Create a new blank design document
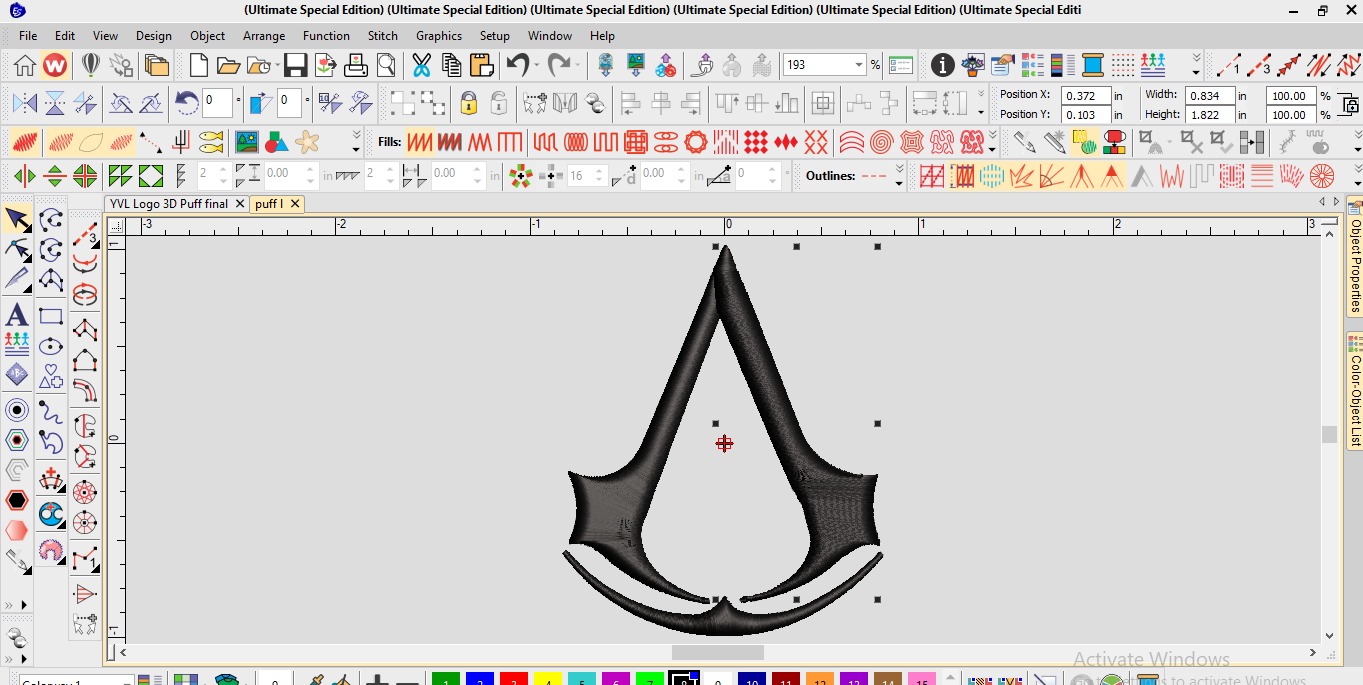The image size is (1363, 685). 199,66
